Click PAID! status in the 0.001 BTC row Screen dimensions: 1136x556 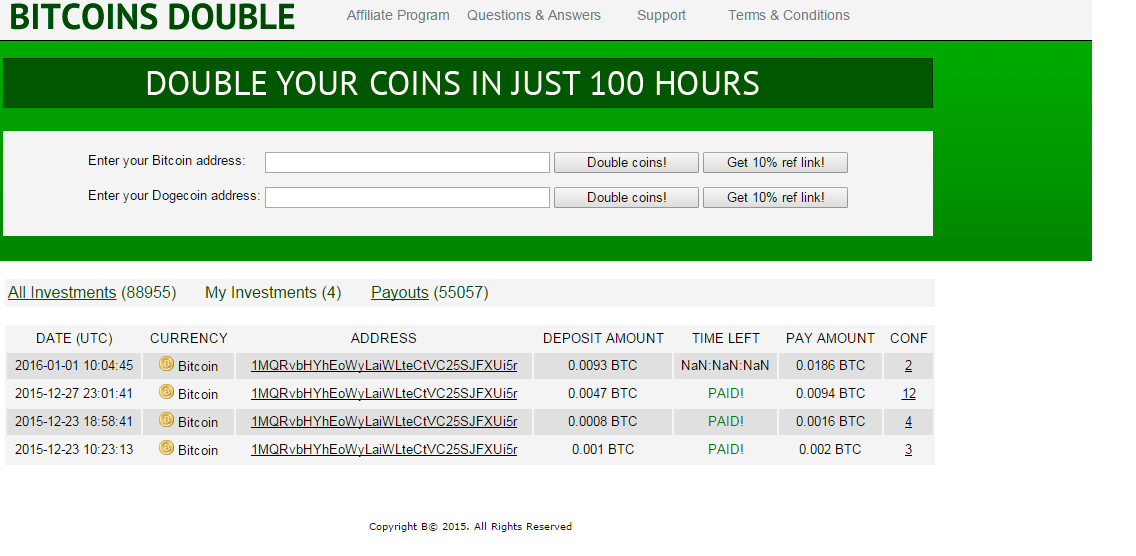(726, 449)
